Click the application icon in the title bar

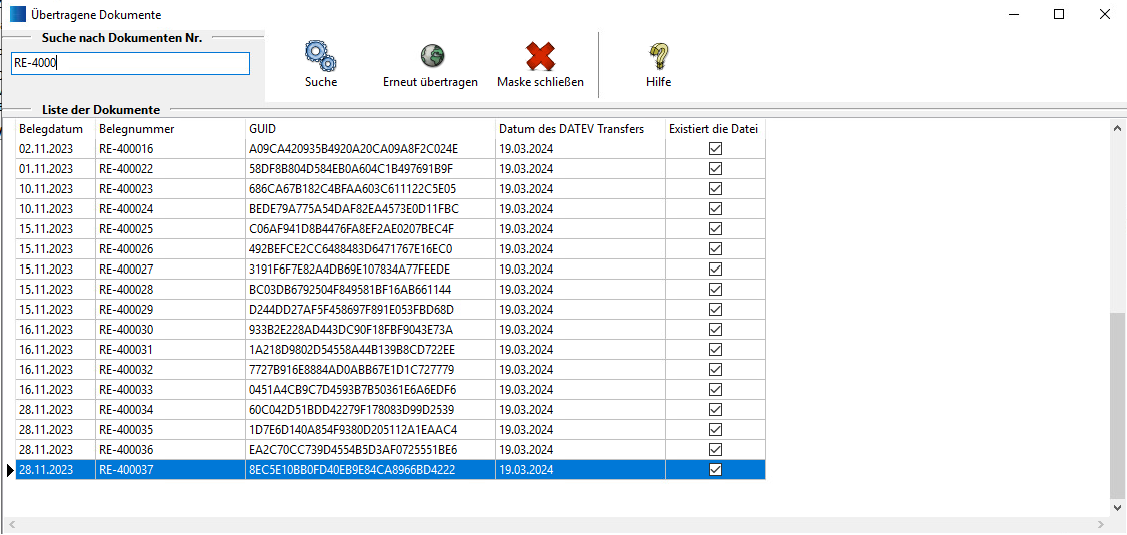[x=18, y=15]
